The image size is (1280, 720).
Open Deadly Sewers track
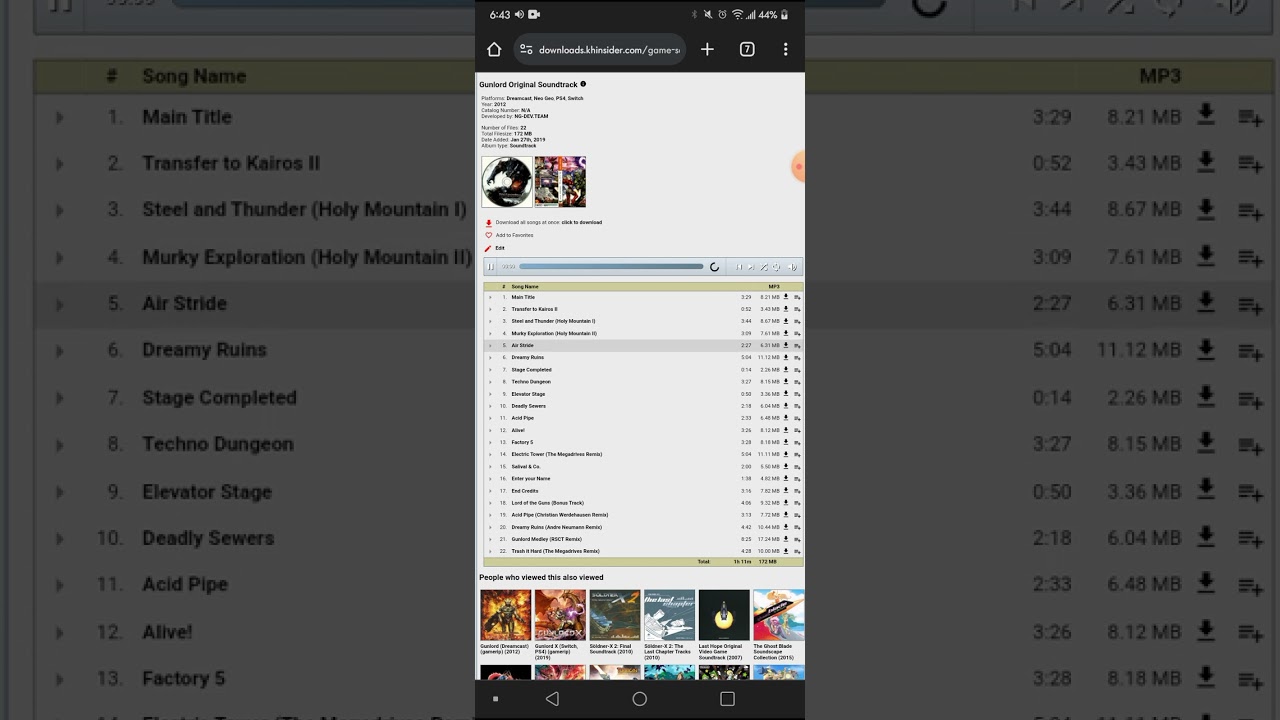(x=529, y=406)
